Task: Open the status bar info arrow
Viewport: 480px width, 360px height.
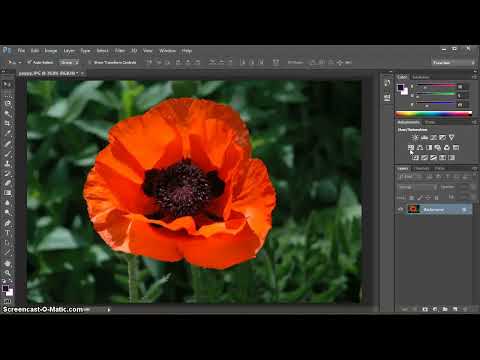Action: 109,310
